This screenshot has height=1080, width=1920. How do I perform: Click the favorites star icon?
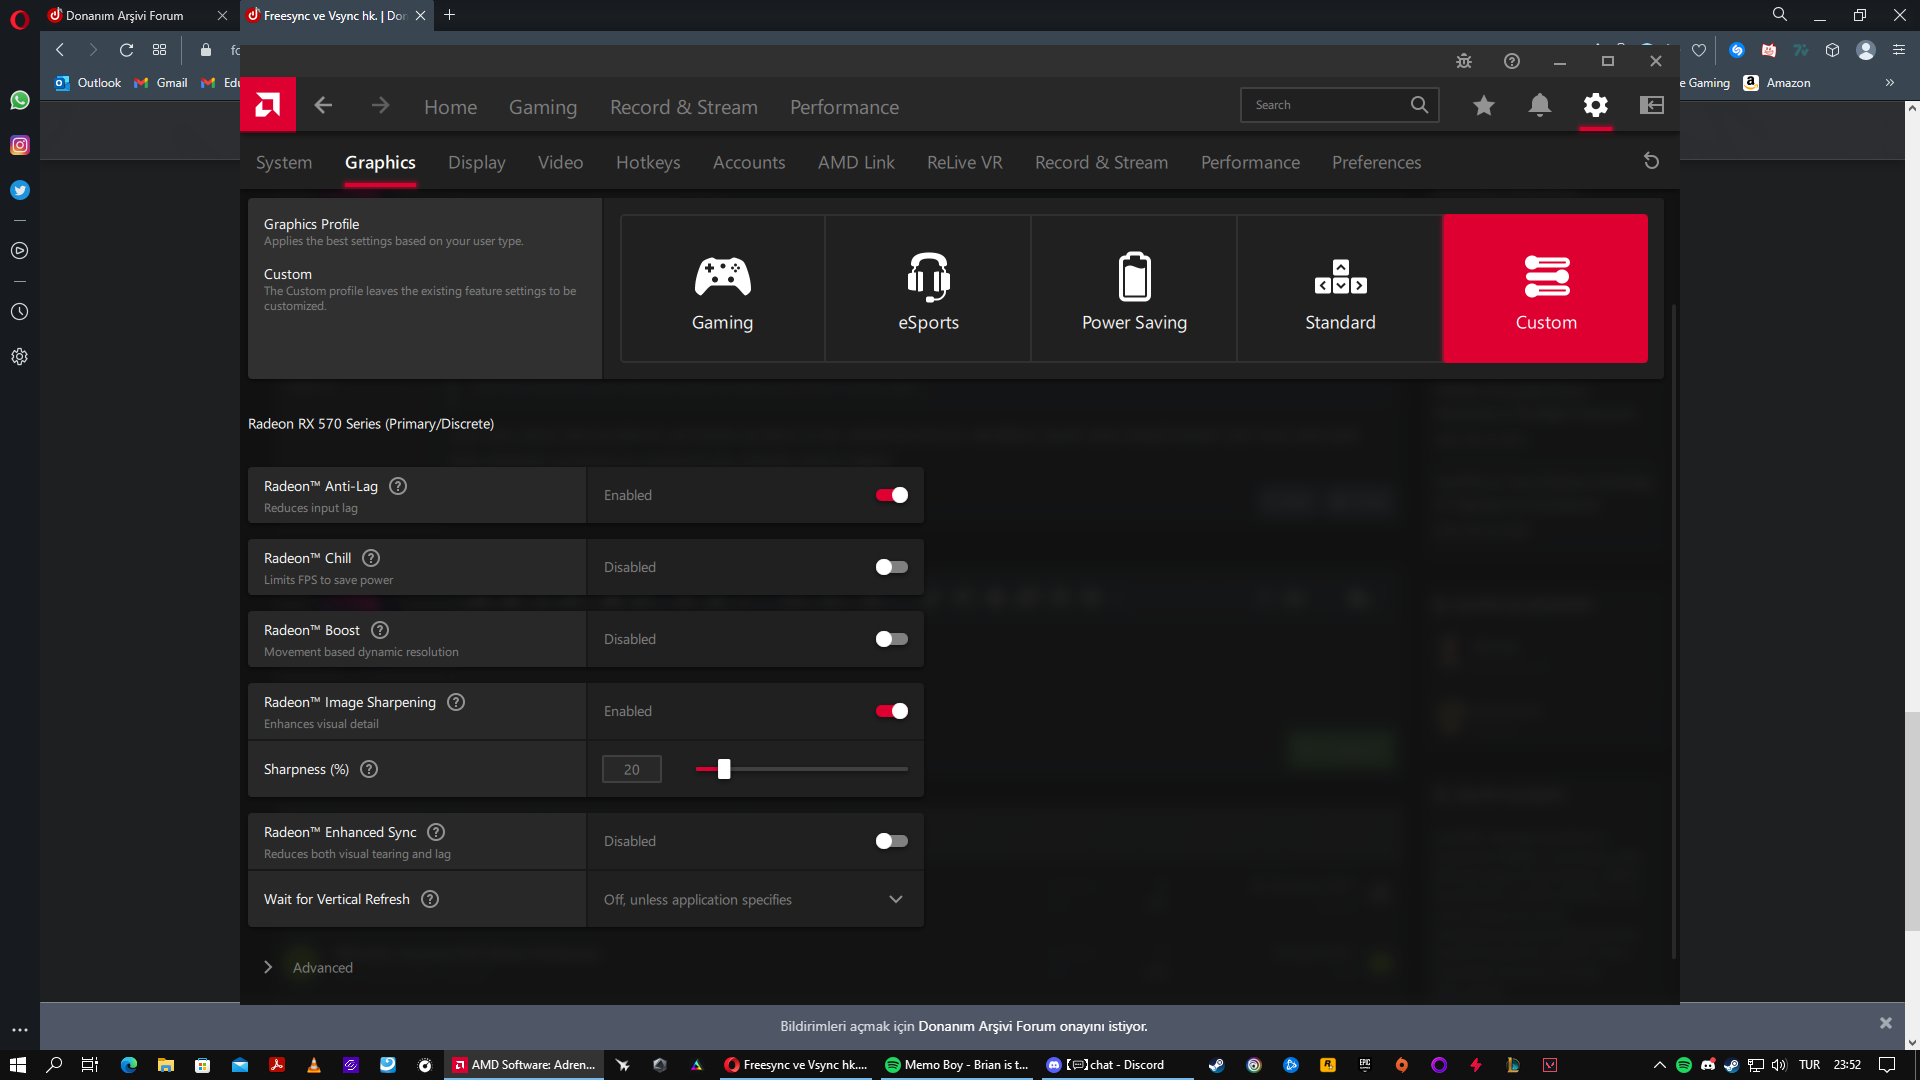[1484, 105]
